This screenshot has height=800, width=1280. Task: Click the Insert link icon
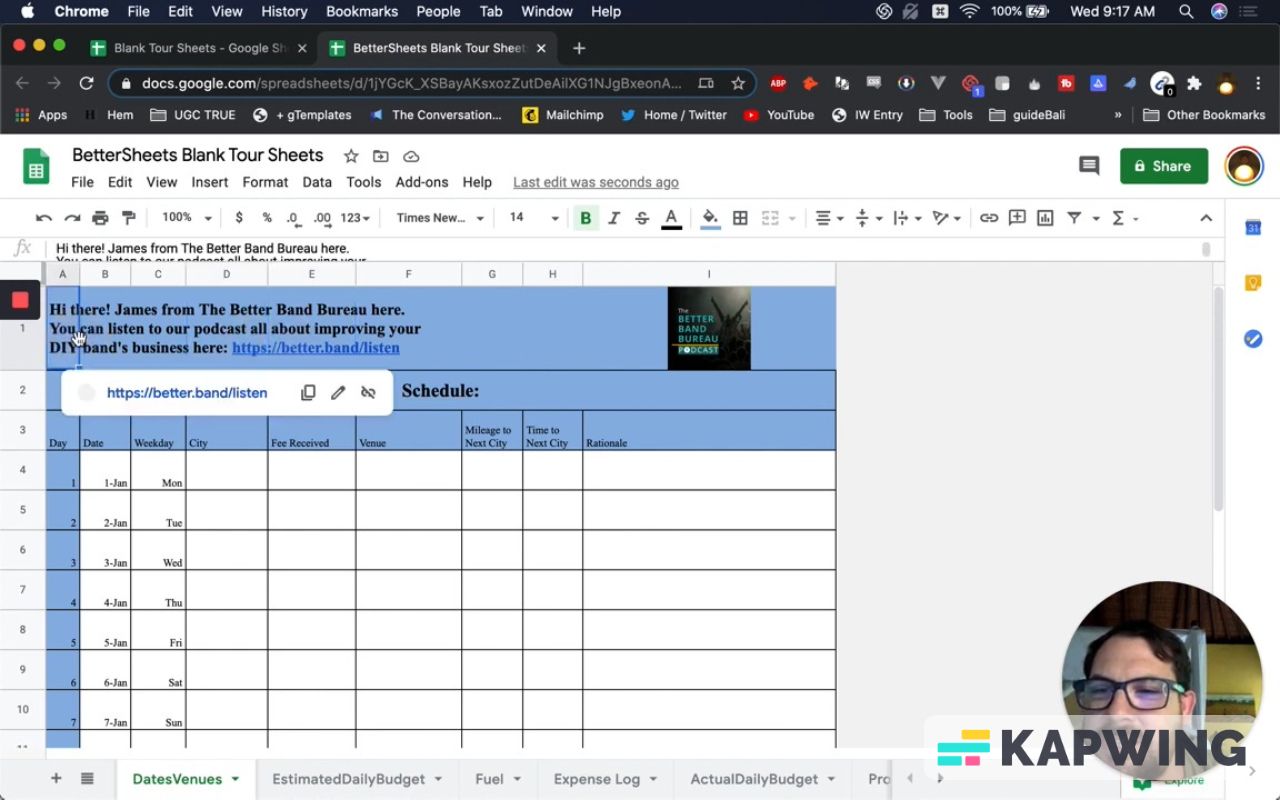pyautogui.click(x=989, y=218)
